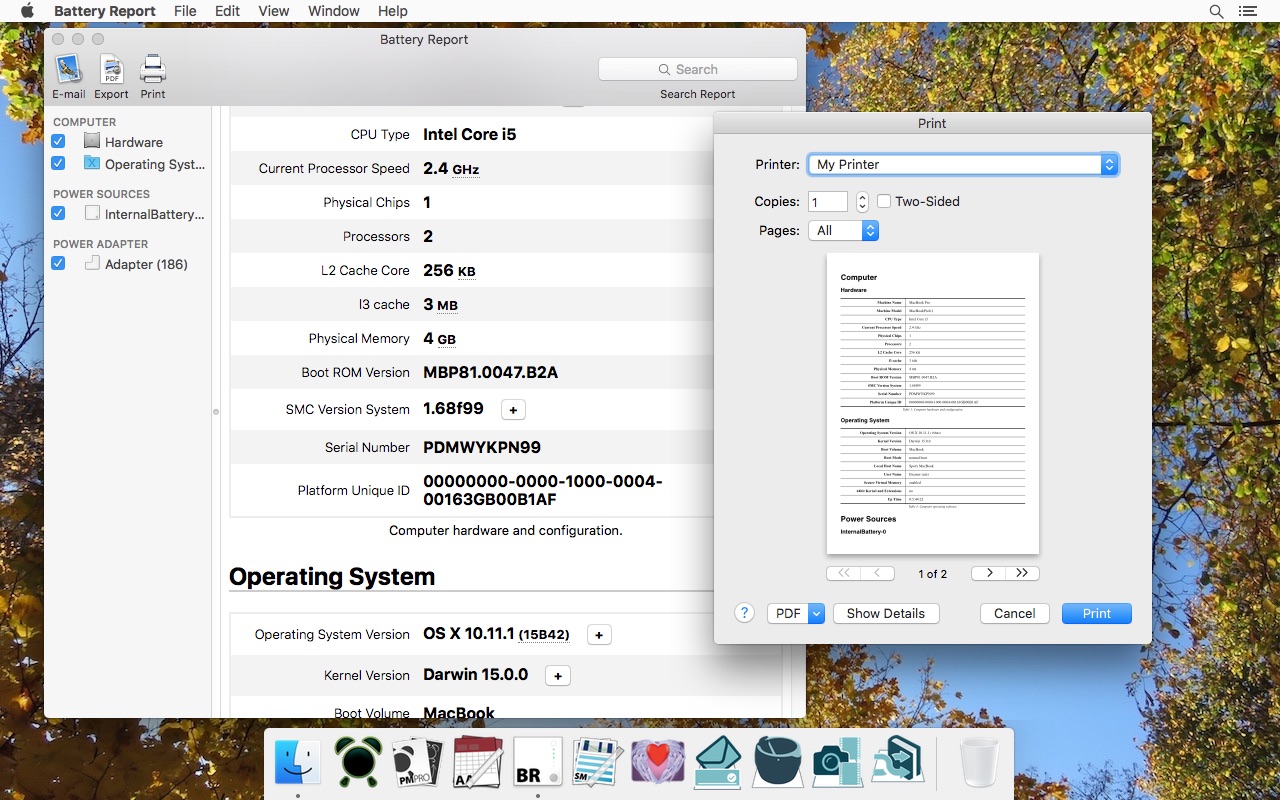Open Notification Center icon
This screenshot has width=1280, height=800.
pos(1247,11)
